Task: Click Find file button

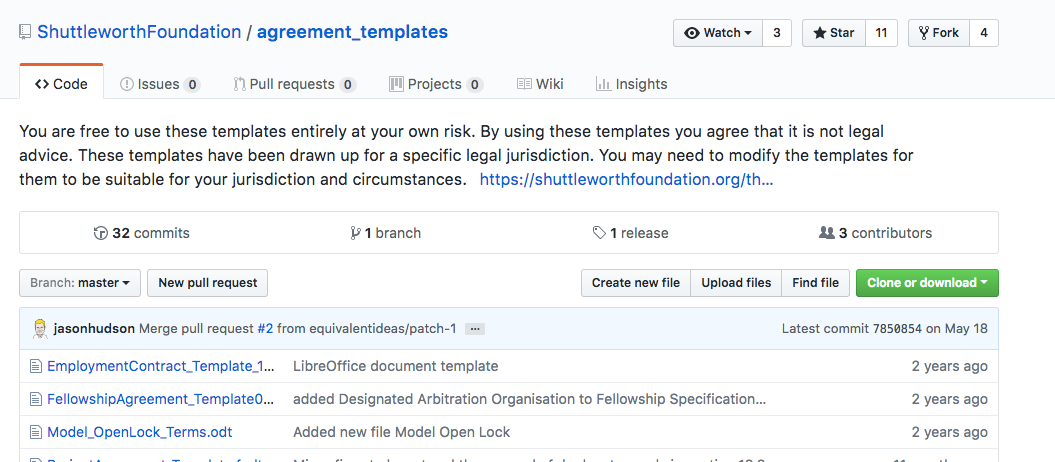Action: (815, 283)
